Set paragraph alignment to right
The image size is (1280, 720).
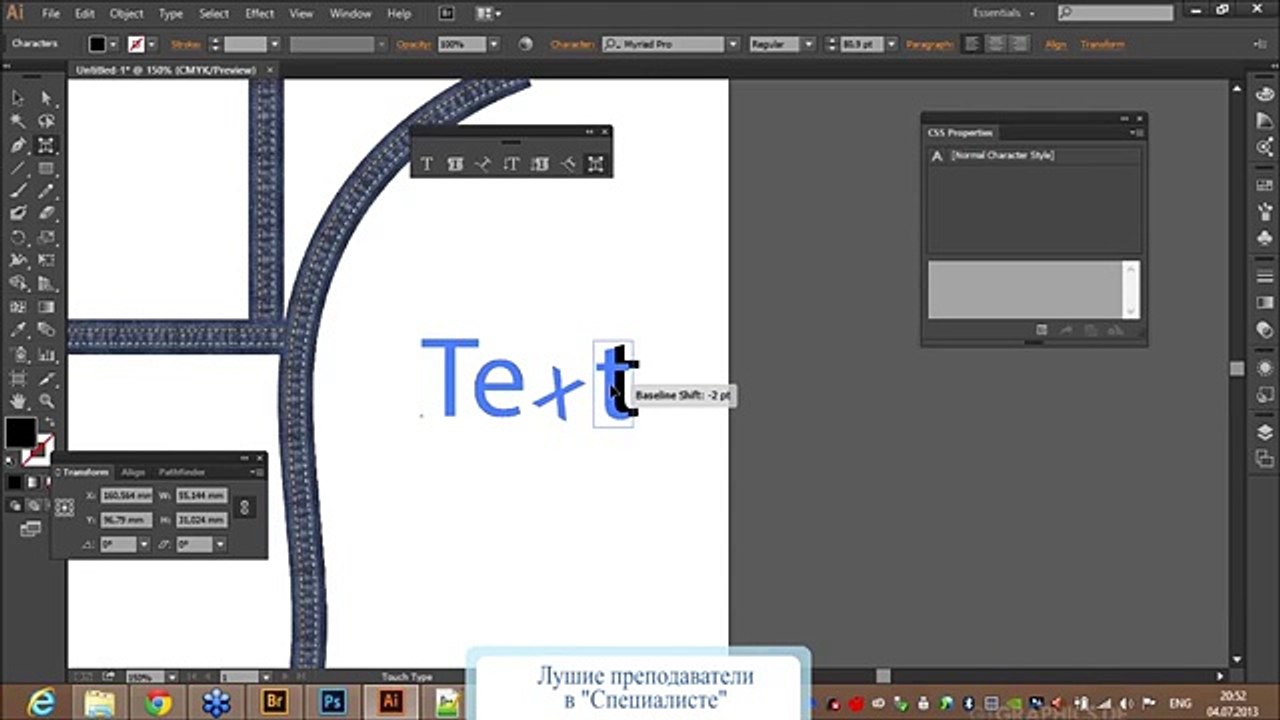pyautogui.click(x=1019, y=44)
